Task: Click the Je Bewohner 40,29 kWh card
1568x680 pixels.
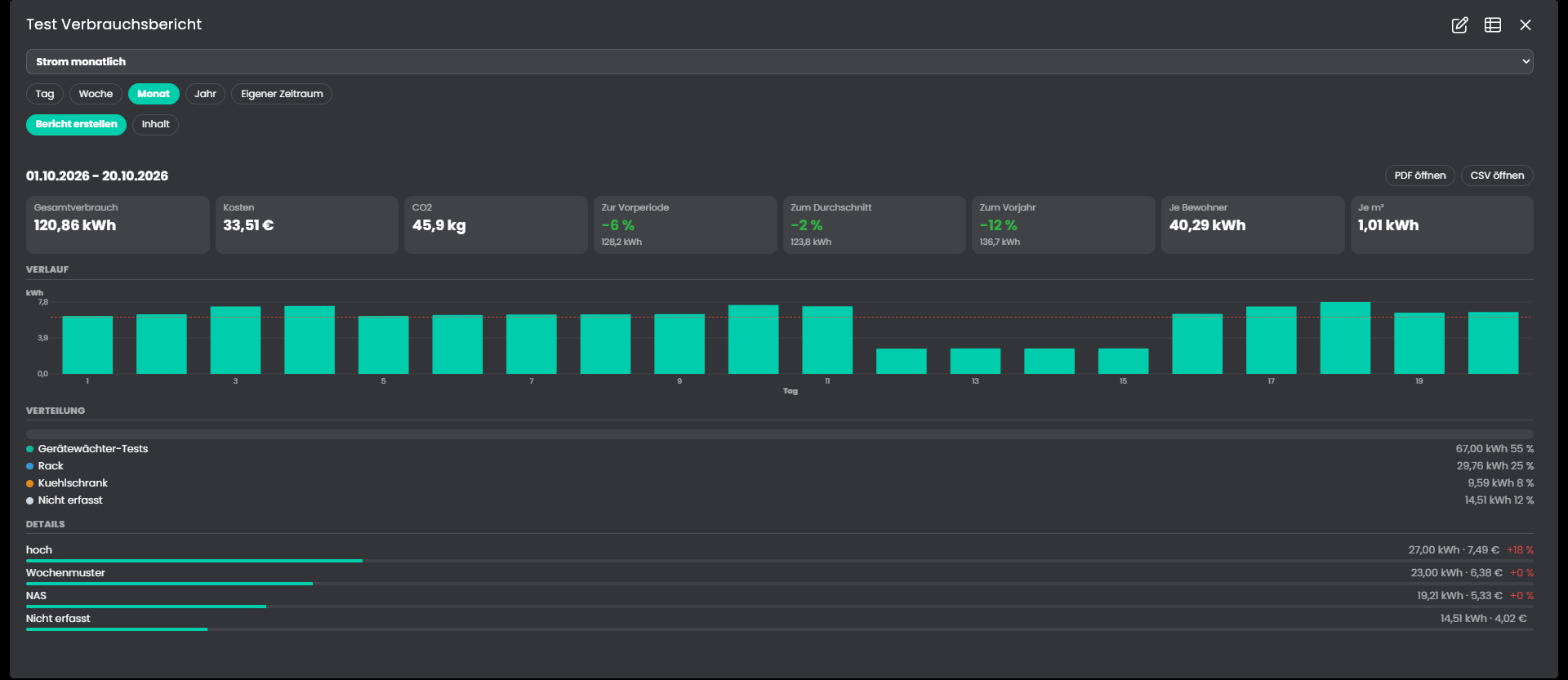Action: 1253,225
